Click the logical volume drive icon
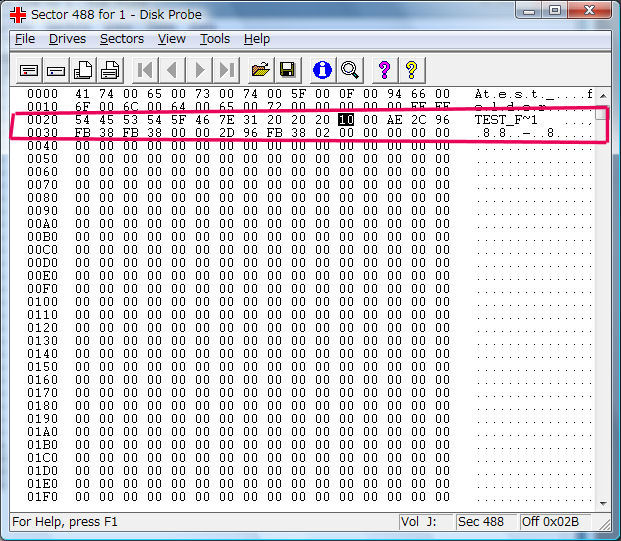621x541 pixels. click(56, 70)
